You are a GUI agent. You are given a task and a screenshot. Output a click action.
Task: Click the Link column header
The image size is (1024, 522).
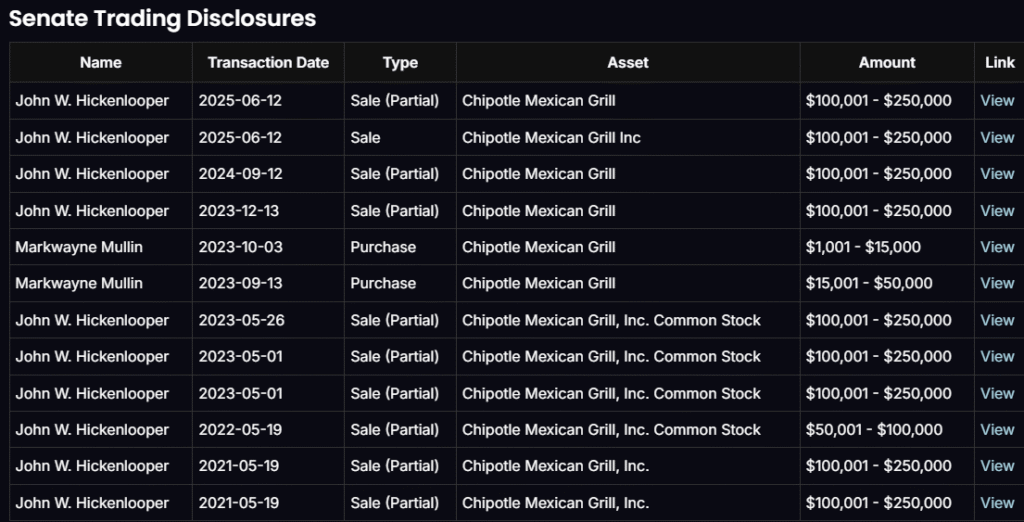click(999, 62)
